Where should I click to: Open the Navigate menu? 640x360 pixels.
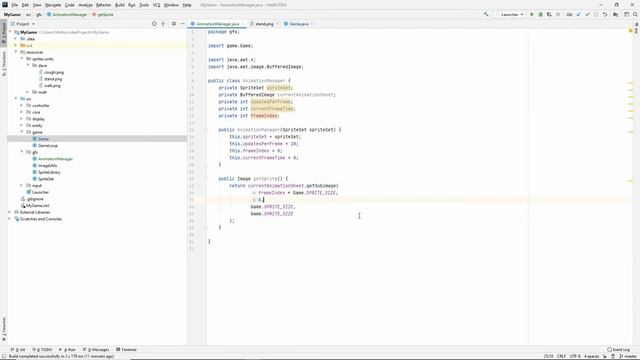coord(53,5)
